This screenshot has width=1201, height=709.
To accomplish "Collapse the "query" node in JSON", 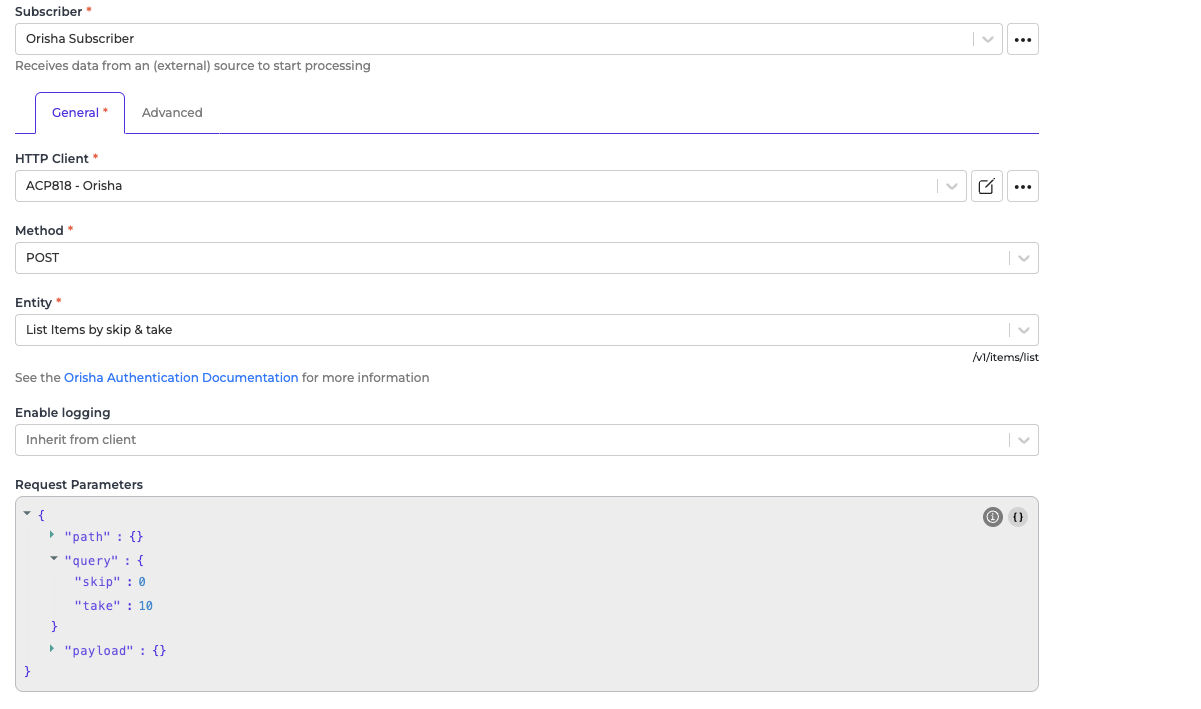I will pyautogui.click(x=52, y=559).
